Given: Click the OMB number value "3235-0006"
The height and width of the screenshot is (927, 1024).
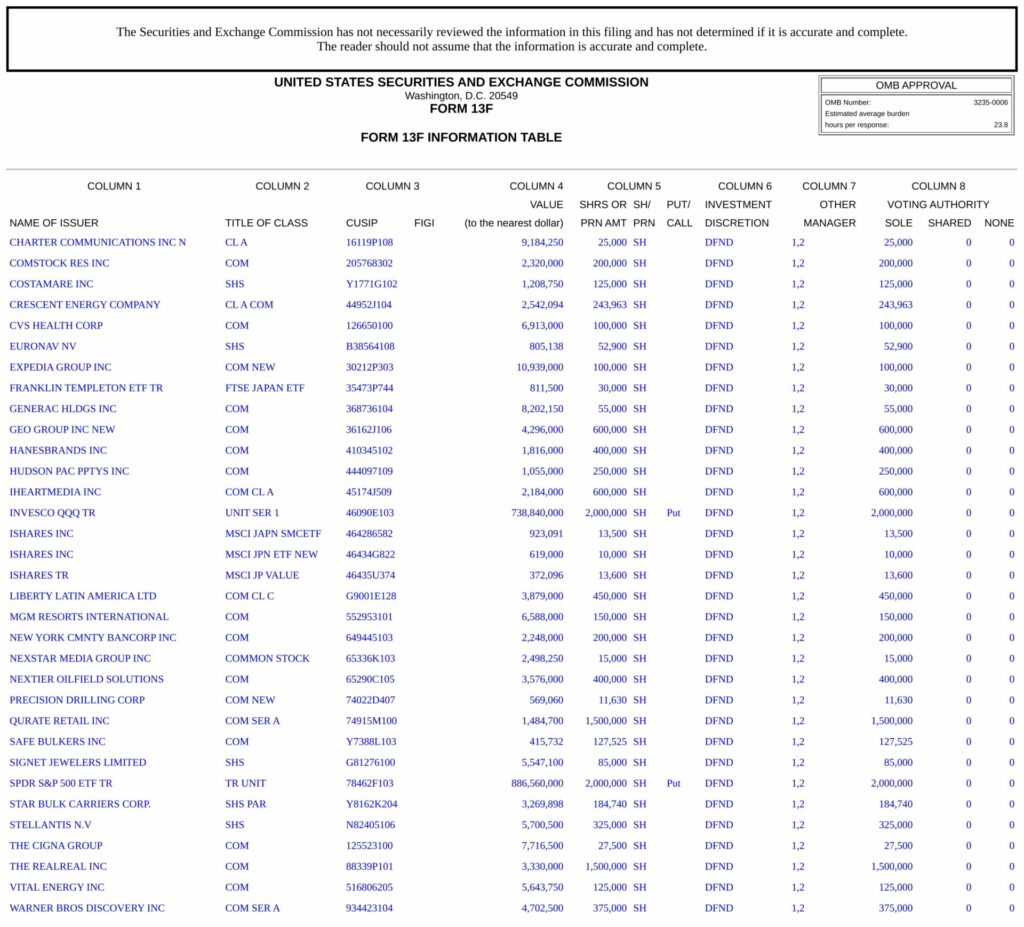Looking at the screenshot, I should tap(990, 103).
